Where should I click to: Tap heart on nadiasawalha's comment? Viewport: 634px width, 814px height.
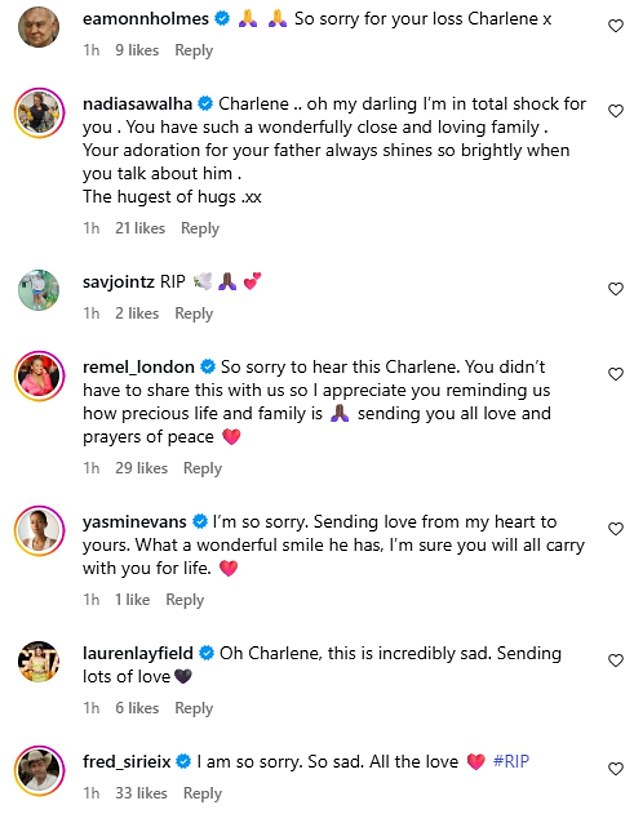(616, 111)
